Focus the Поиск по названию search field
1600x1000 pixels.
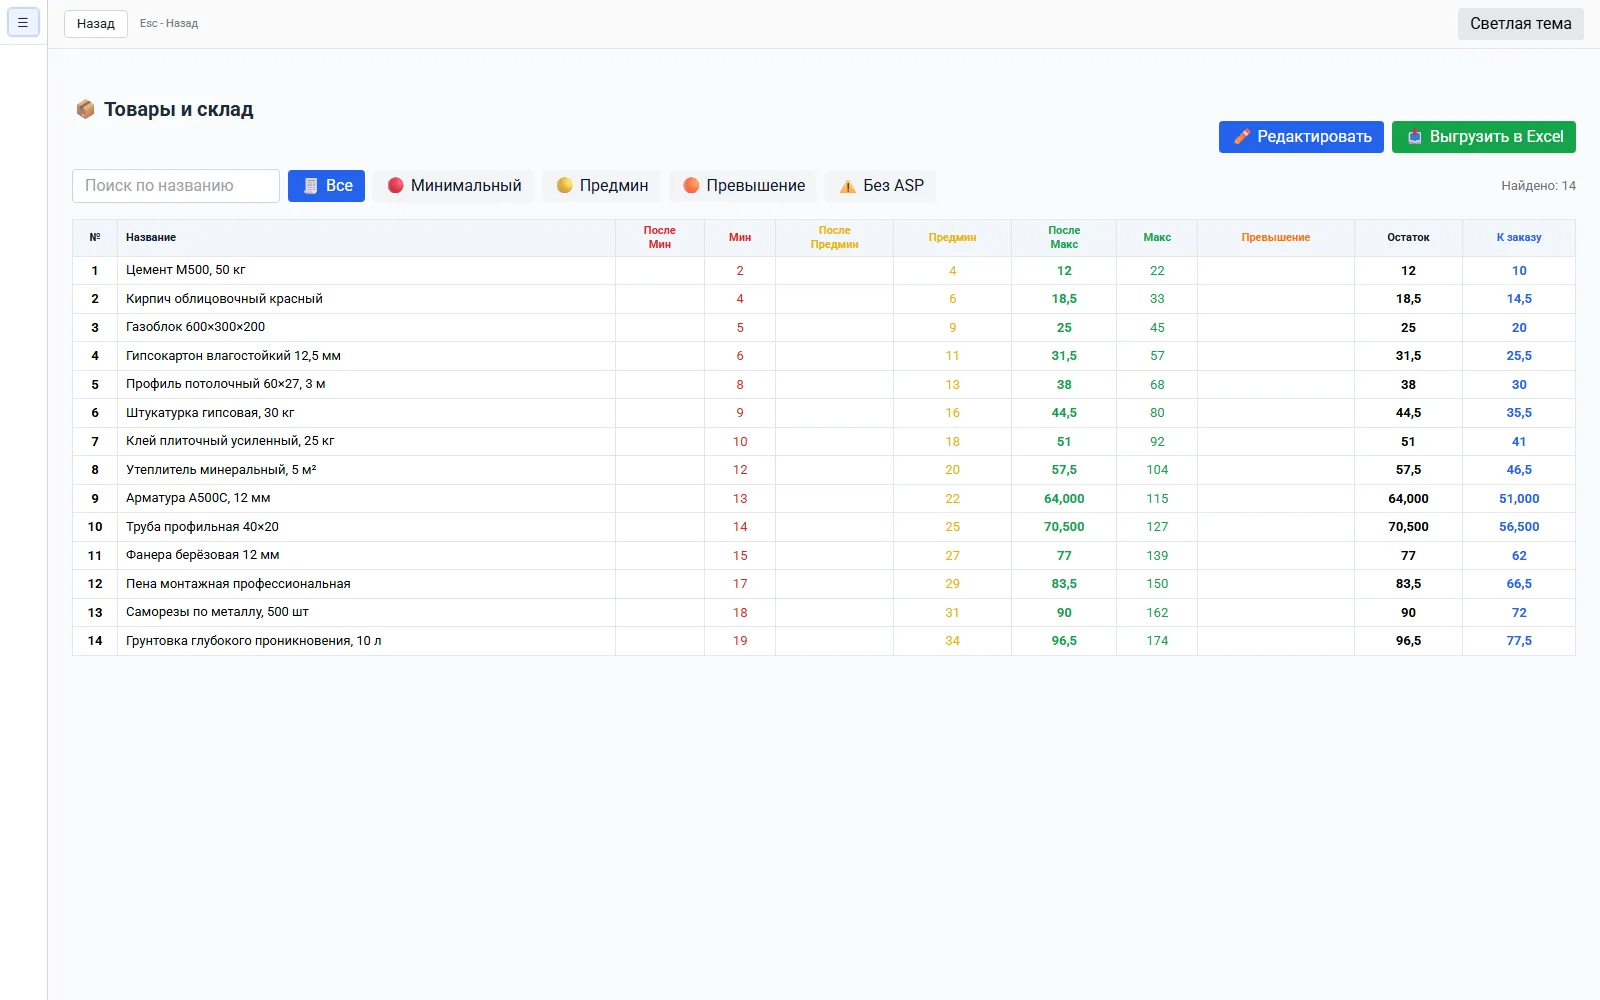pyautogui.click(x=176, y=186)
